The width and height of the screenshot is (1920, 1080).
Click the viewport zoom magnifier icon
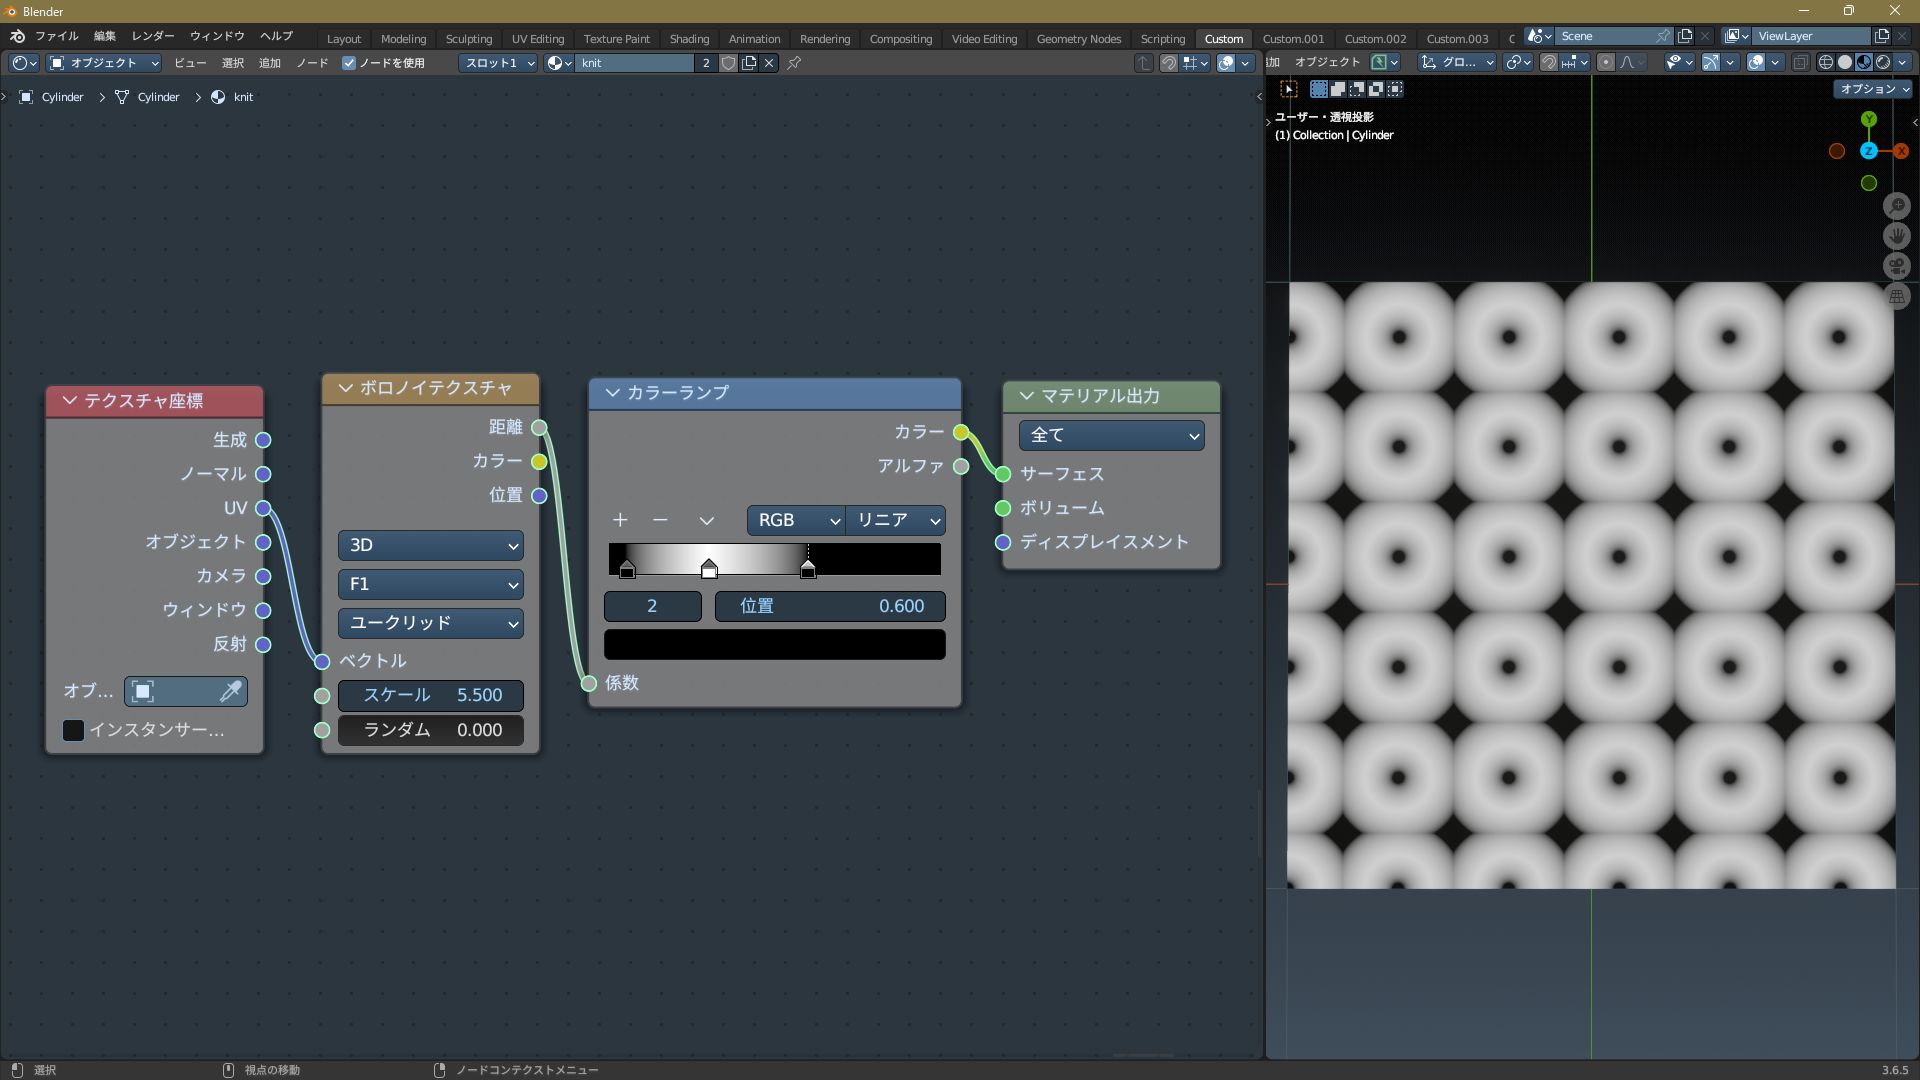coord(1896,206)
